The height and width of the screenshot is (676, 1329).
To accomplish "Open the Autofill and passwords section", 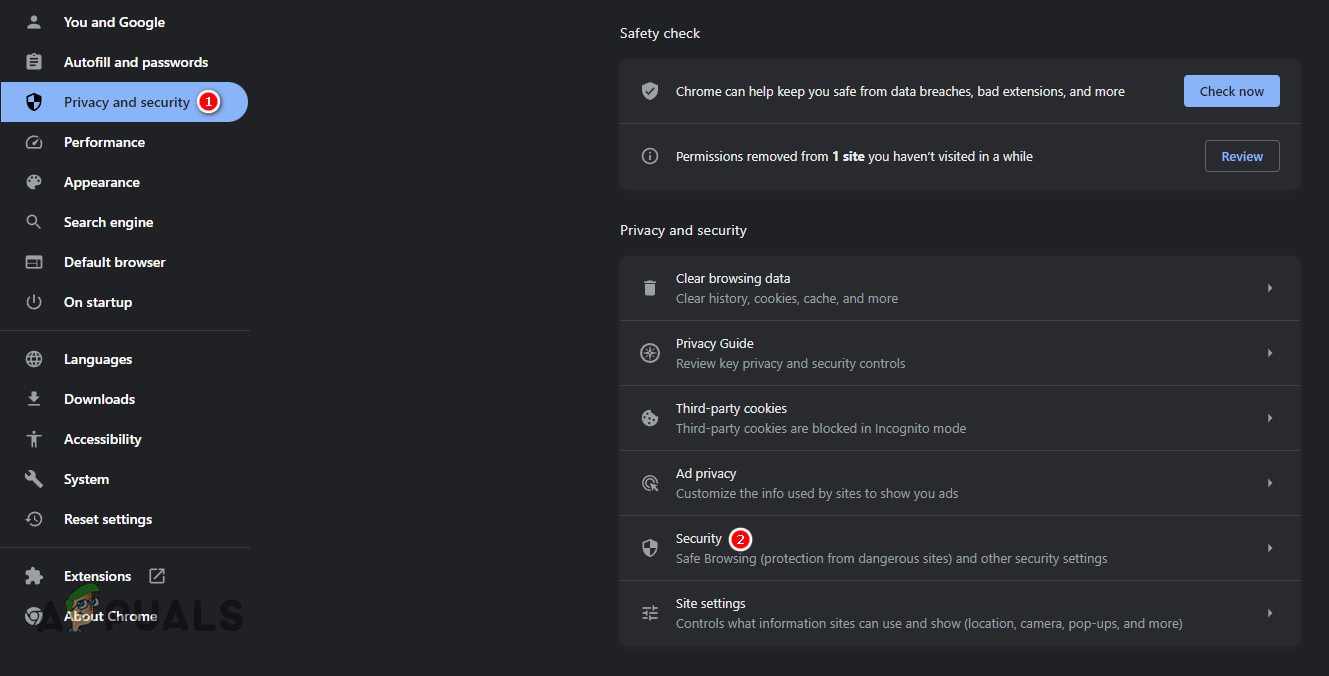I will [x=136, y=62].
